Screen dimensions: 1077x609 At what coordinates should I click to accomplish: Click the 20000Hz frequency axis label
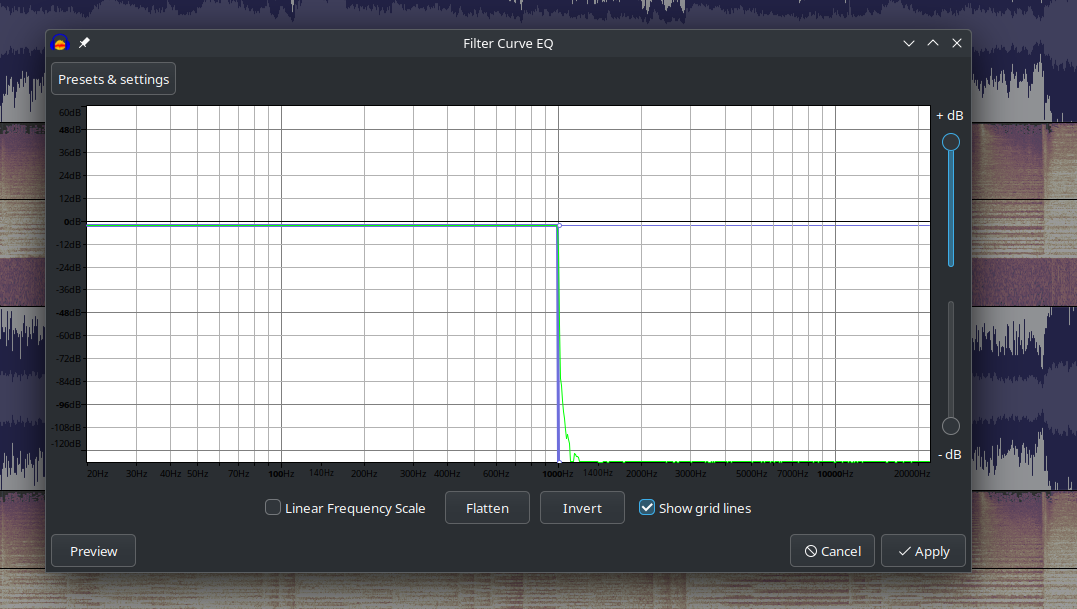pos(912,474)
